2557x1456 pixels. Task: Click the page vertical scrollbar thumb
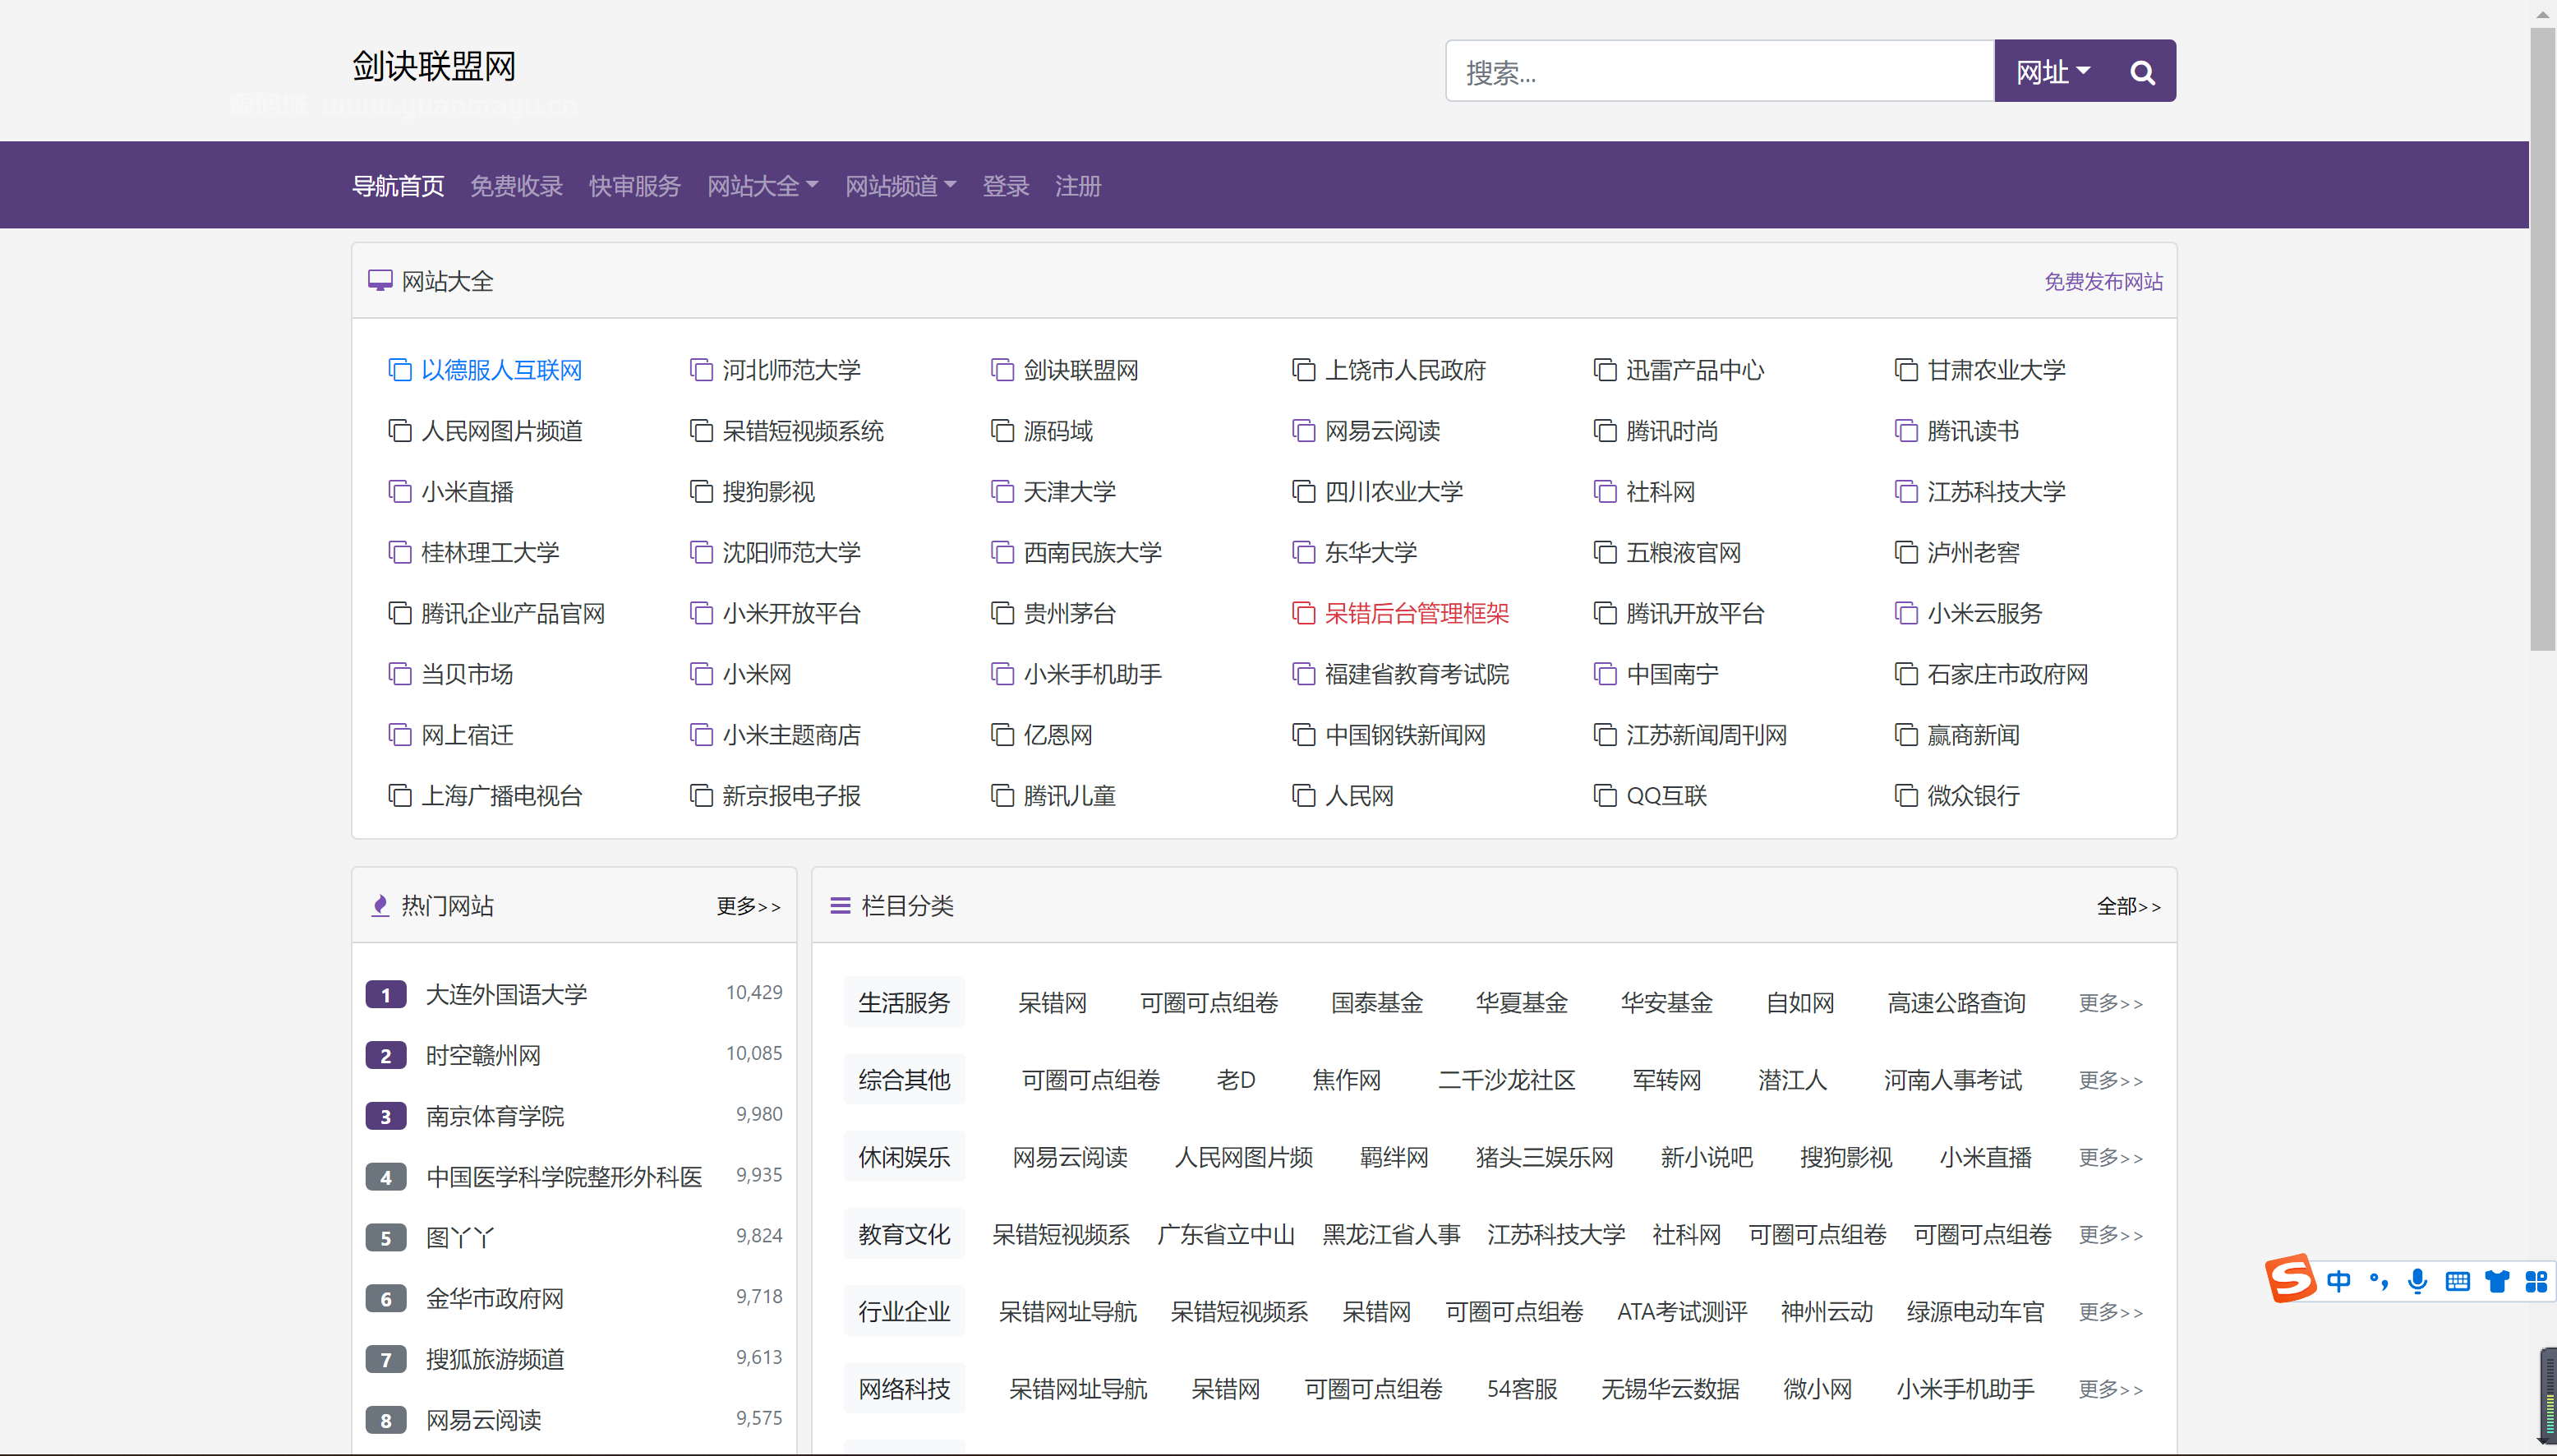2542,340
